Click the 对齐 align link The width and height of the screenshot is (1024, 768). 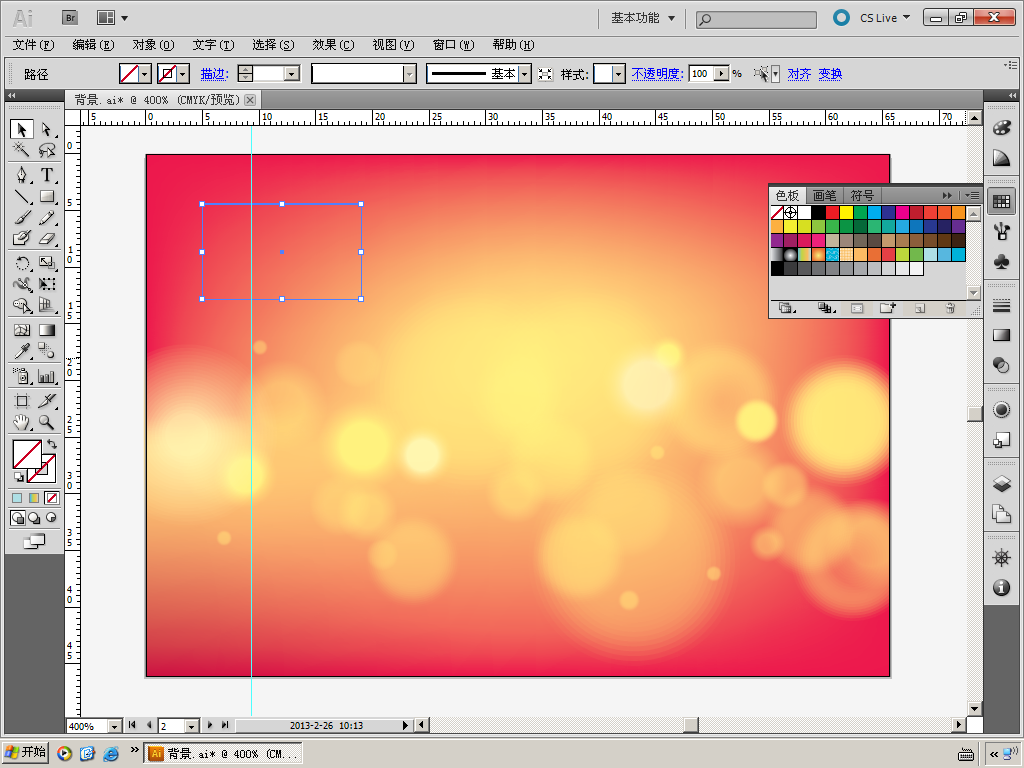(799, 74)
